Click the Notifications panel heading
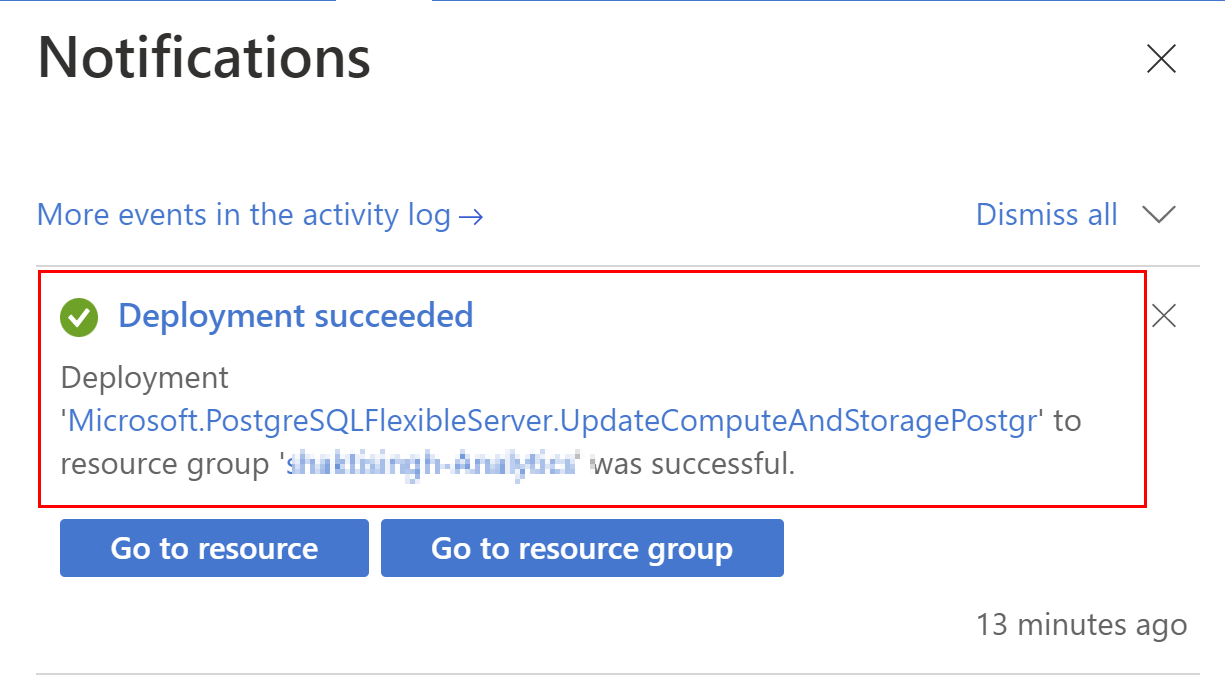The width and height of the screenshot is (1225, 693). (204, 57)
